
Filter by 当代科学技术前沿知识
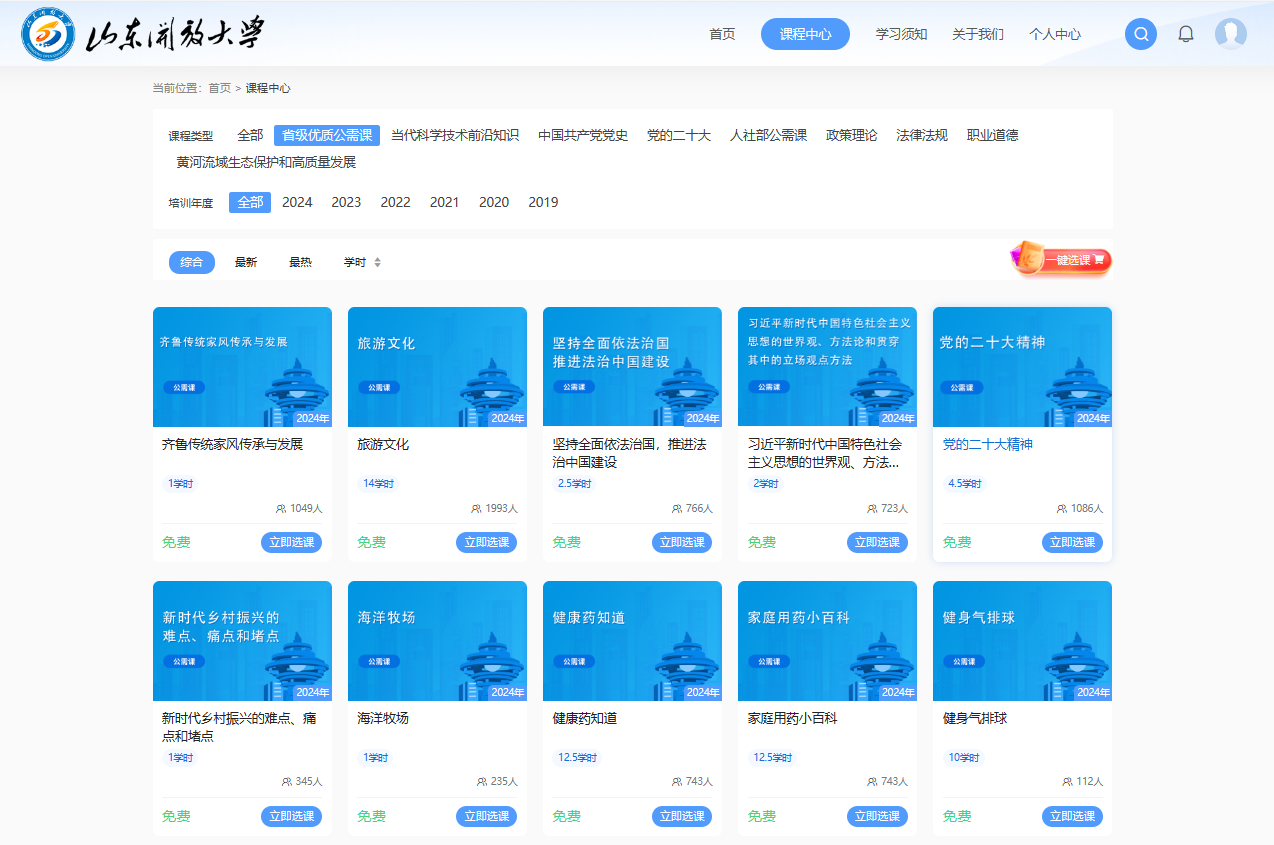455,135
